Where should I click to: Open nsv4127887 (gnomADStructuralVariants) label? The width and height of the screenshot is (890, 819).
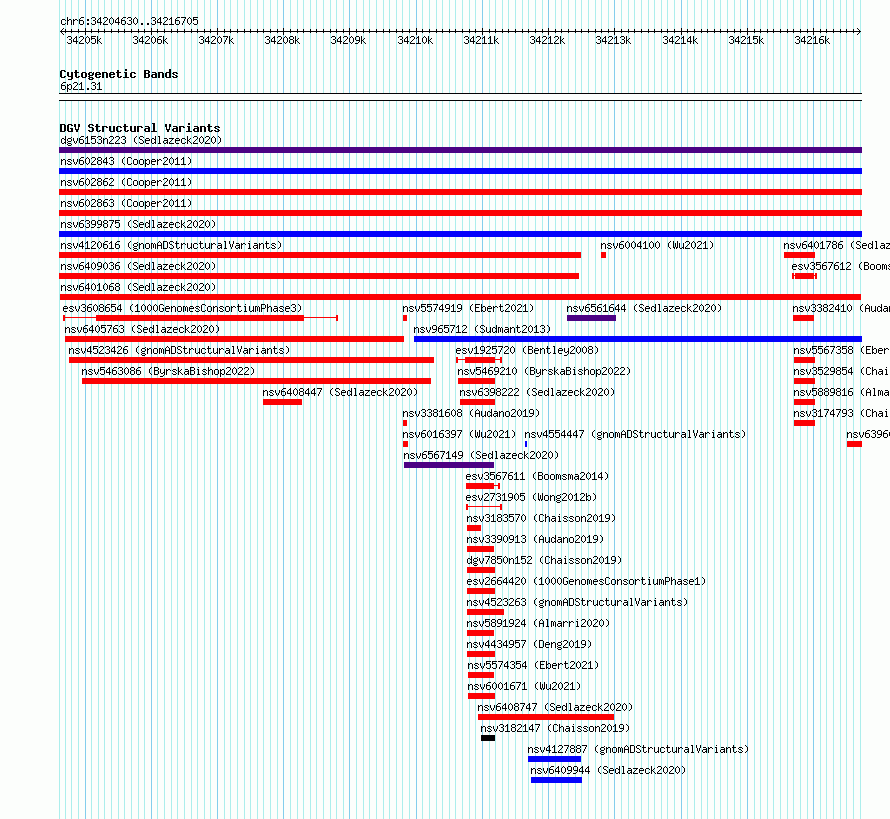(638, 749)
